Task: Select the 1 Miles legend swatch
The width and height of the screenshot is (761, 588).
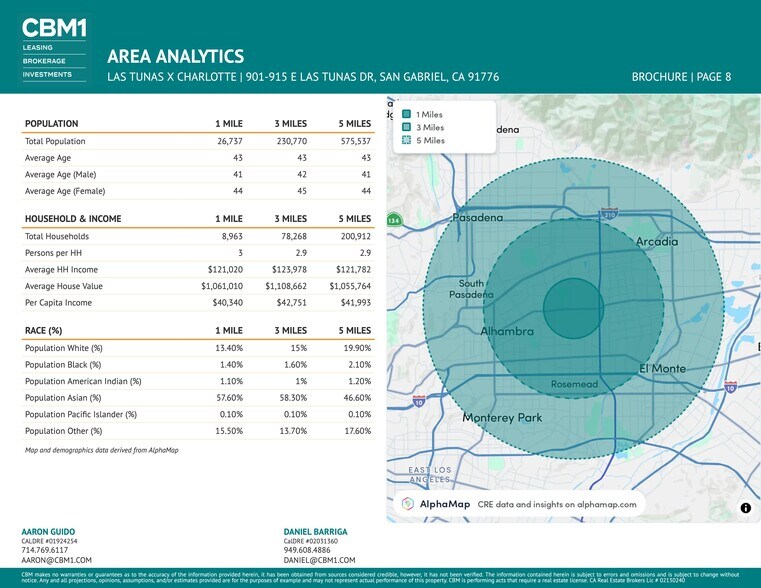Action: (x=406, y=115)
